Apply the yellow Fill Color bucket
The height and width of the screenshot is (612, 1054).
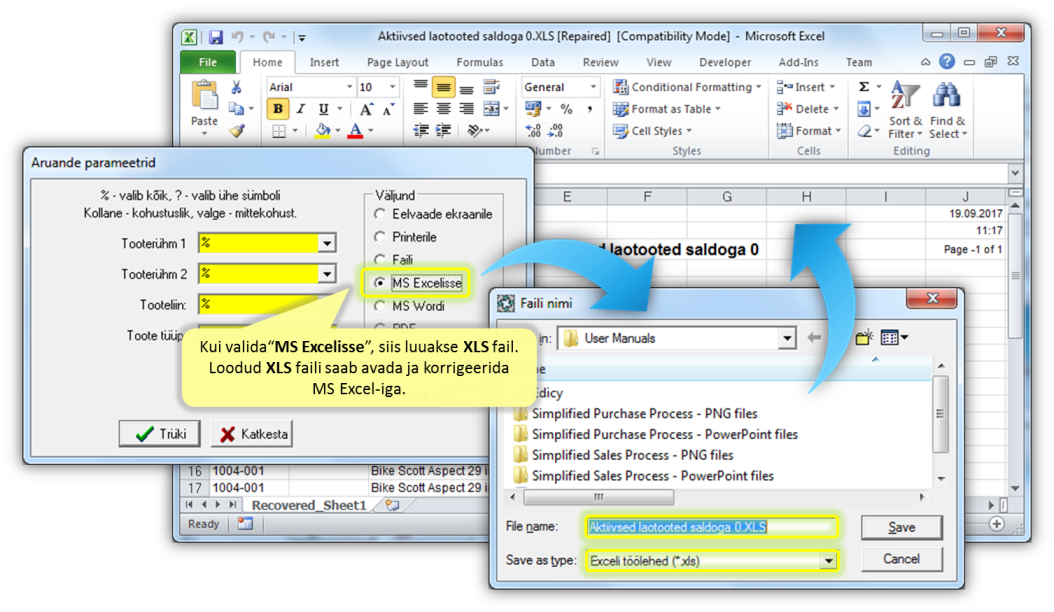coord(323,130)
